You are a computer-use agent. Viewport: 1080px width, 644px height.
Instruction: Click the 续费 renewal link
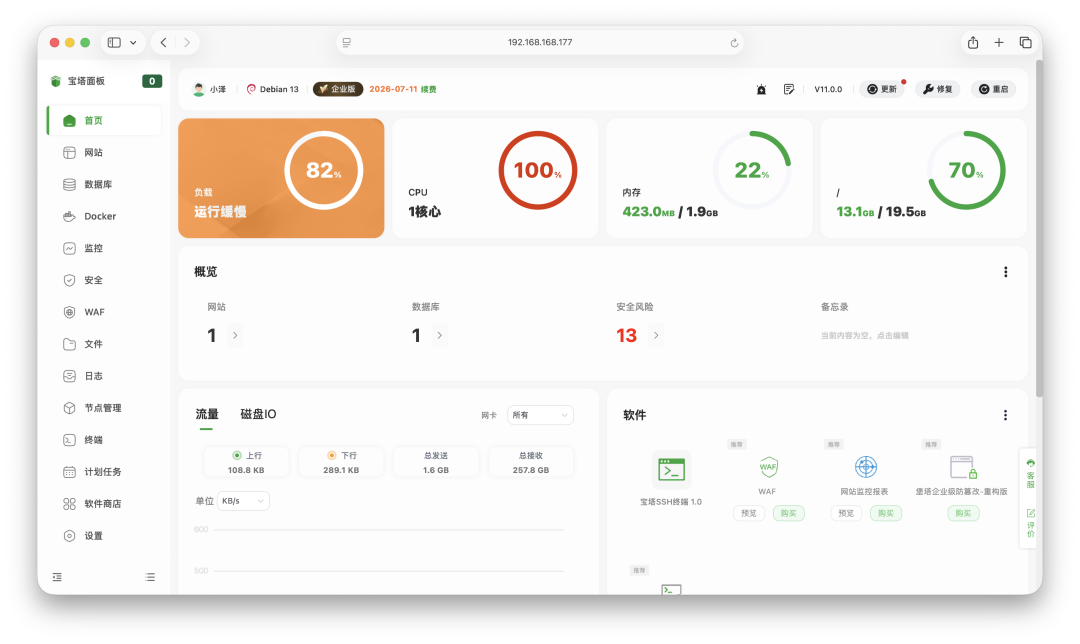point(430,89)
